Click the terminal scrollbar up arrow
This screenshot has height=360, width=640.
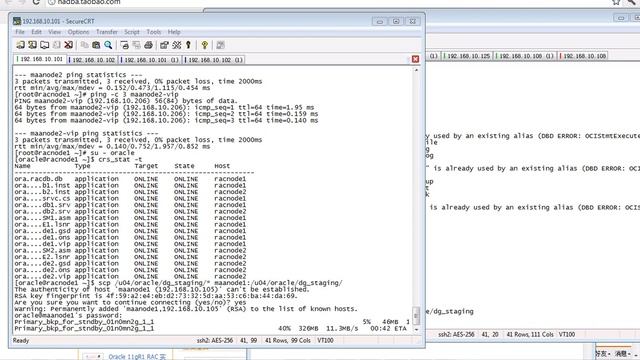click(x=416, y=70)
